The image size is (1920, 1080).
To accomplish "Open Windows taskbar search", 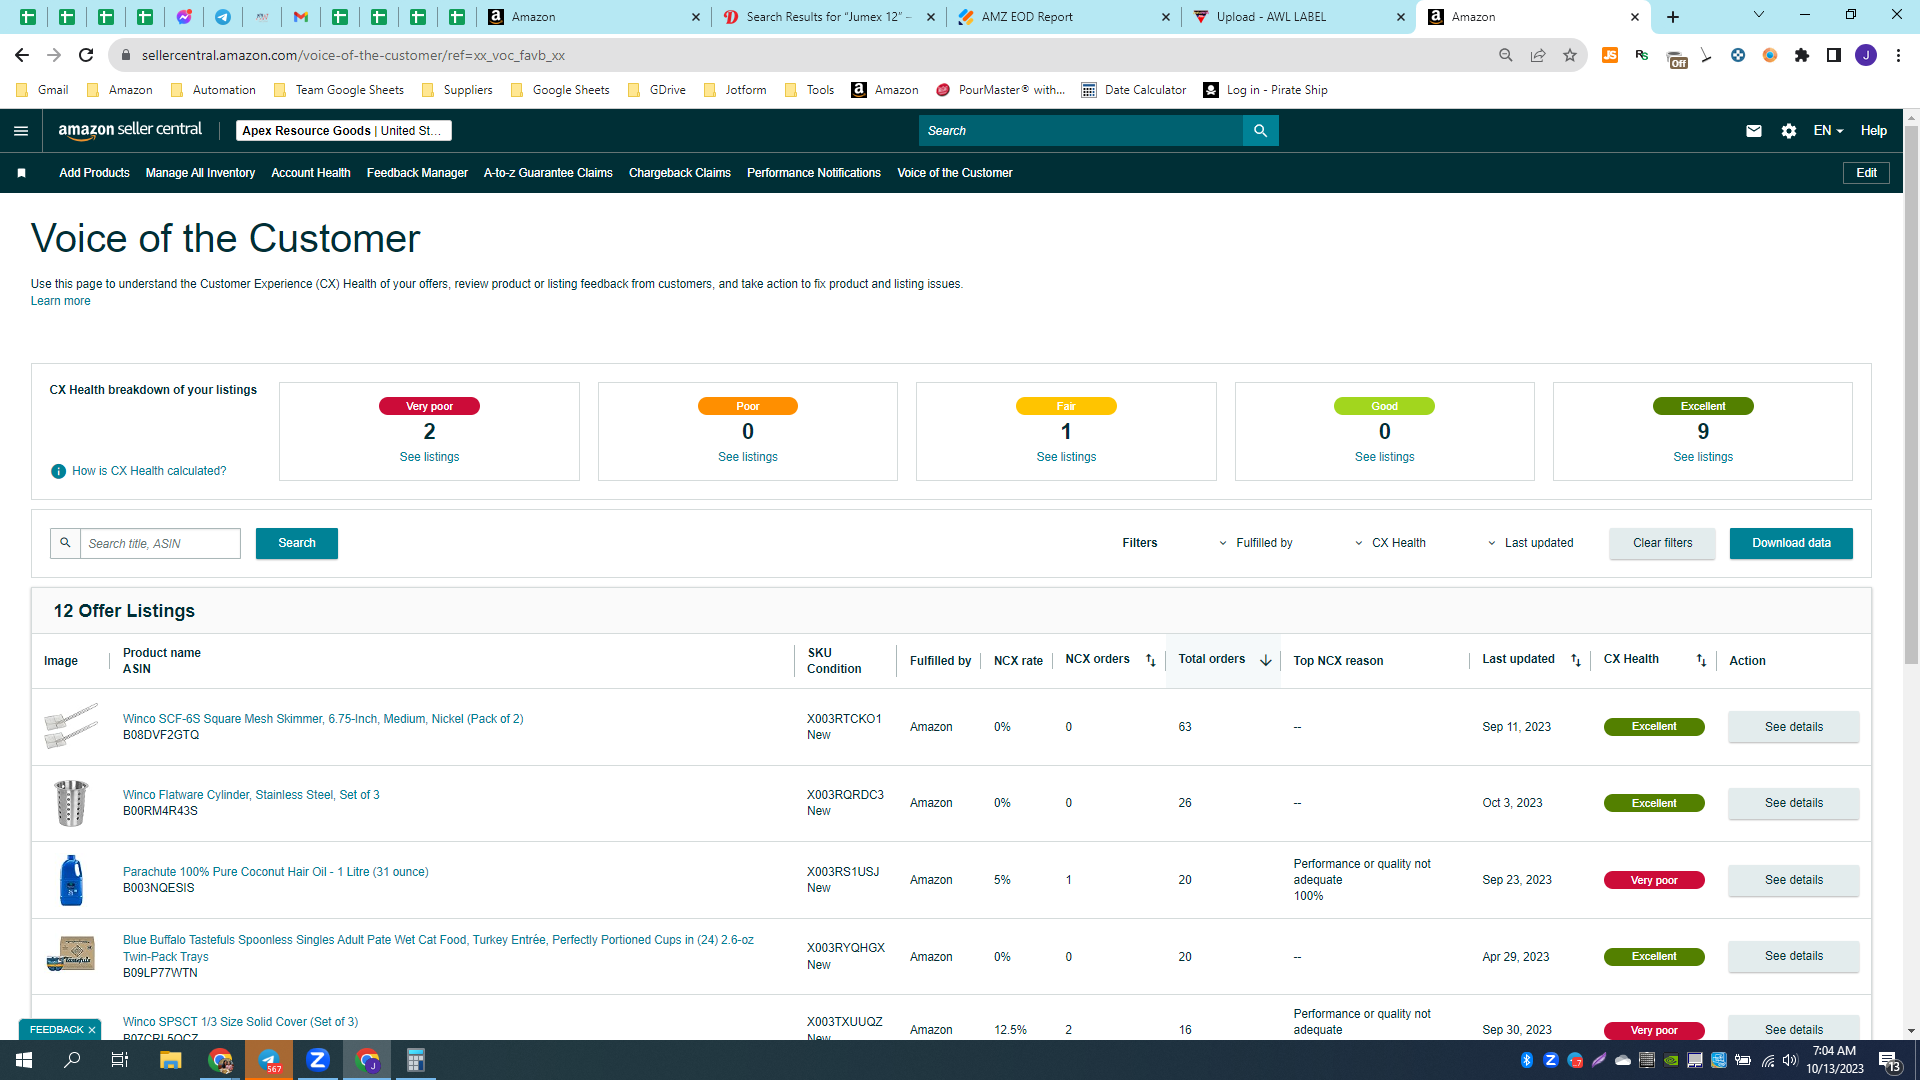I will click(73, 1060).
